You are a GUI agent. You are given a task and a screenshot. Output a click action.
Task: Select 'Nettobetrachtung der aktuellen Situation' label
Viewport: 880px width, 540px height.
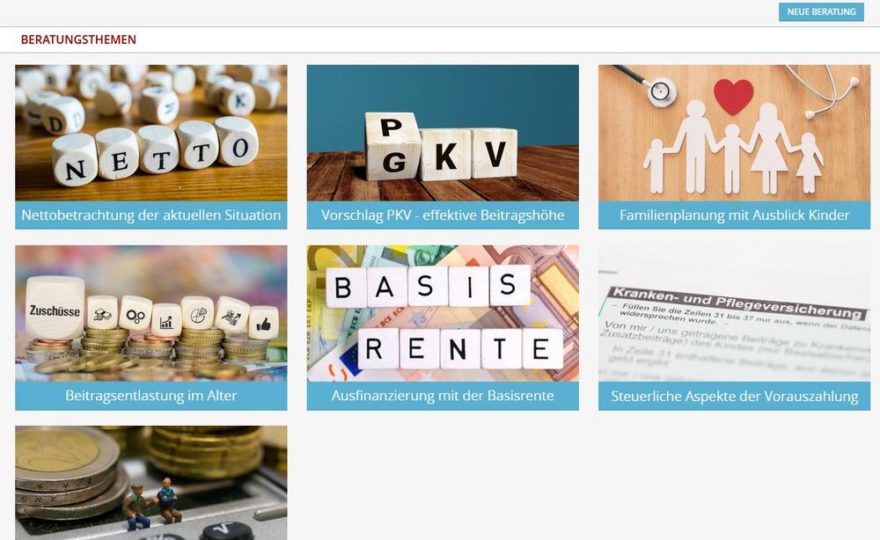[x=151, y=215]
